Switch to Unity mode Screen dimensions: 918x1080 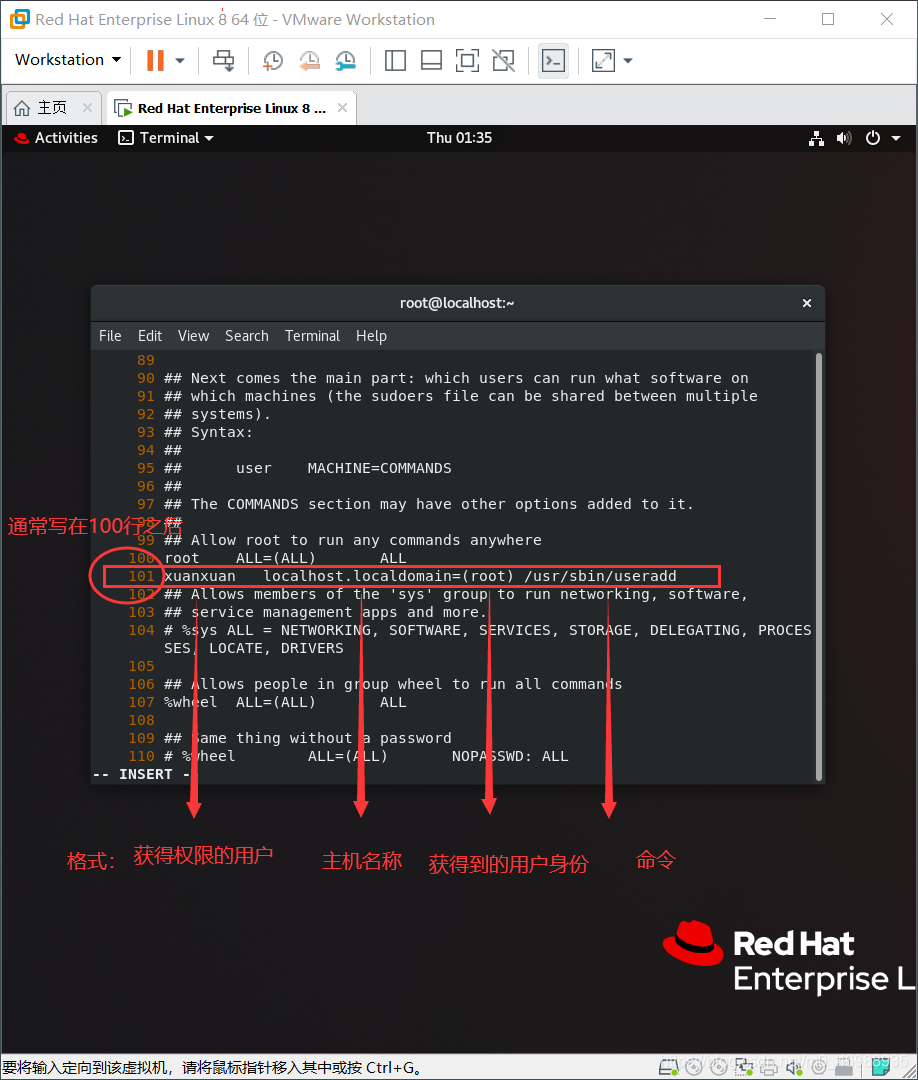pos(503,61)
